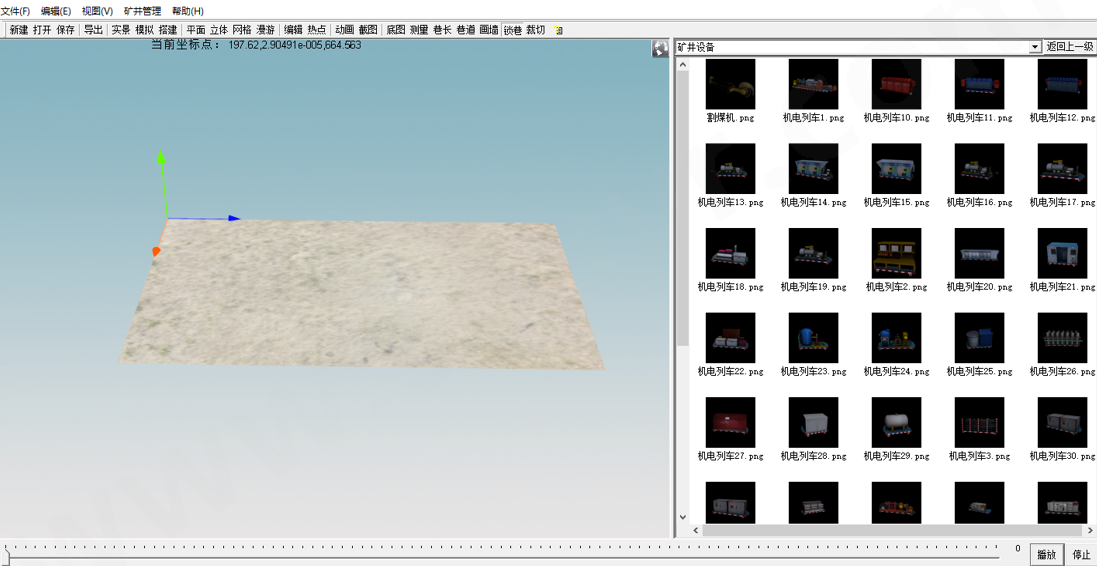Click the blue axis arrow gizmo
Screen dimensions: 1097x566
(x=234, y=218)
